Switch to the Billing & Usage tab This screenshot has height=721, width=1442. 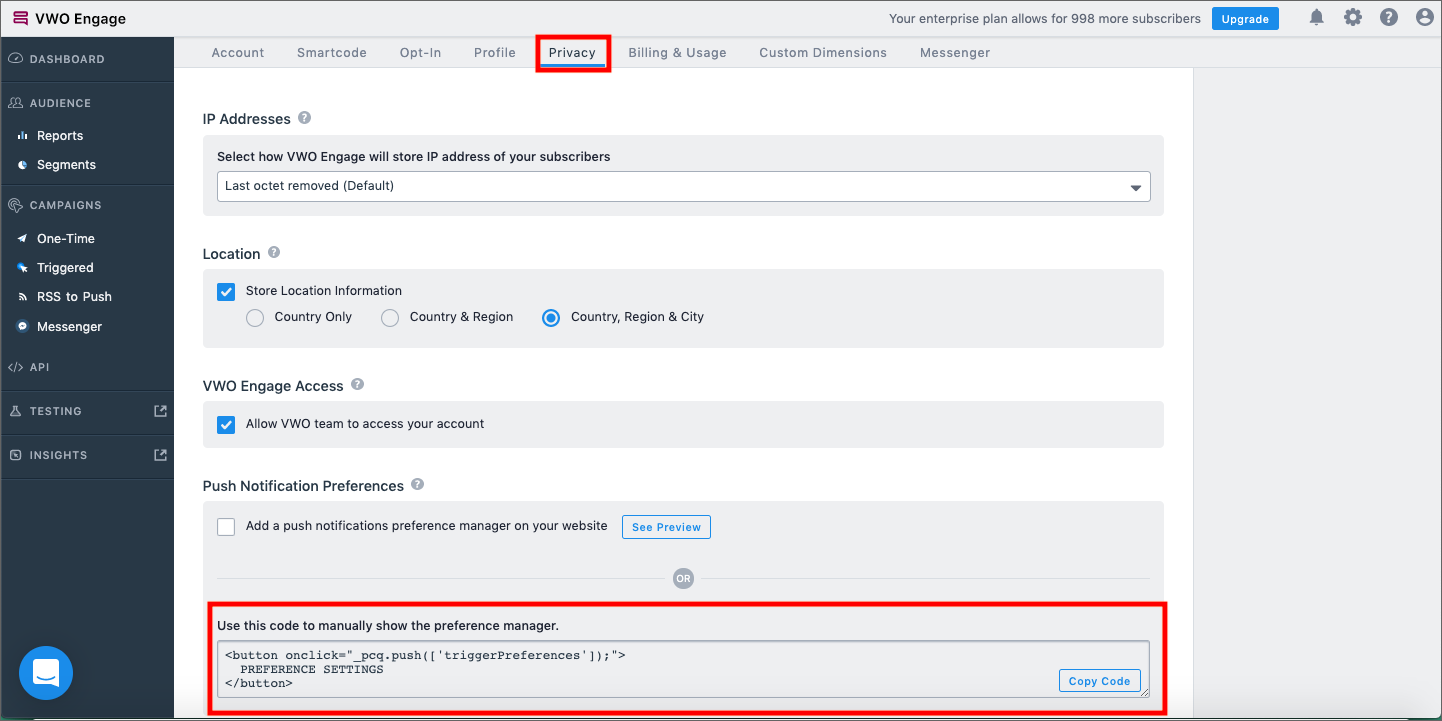click(x=678, y=52)
